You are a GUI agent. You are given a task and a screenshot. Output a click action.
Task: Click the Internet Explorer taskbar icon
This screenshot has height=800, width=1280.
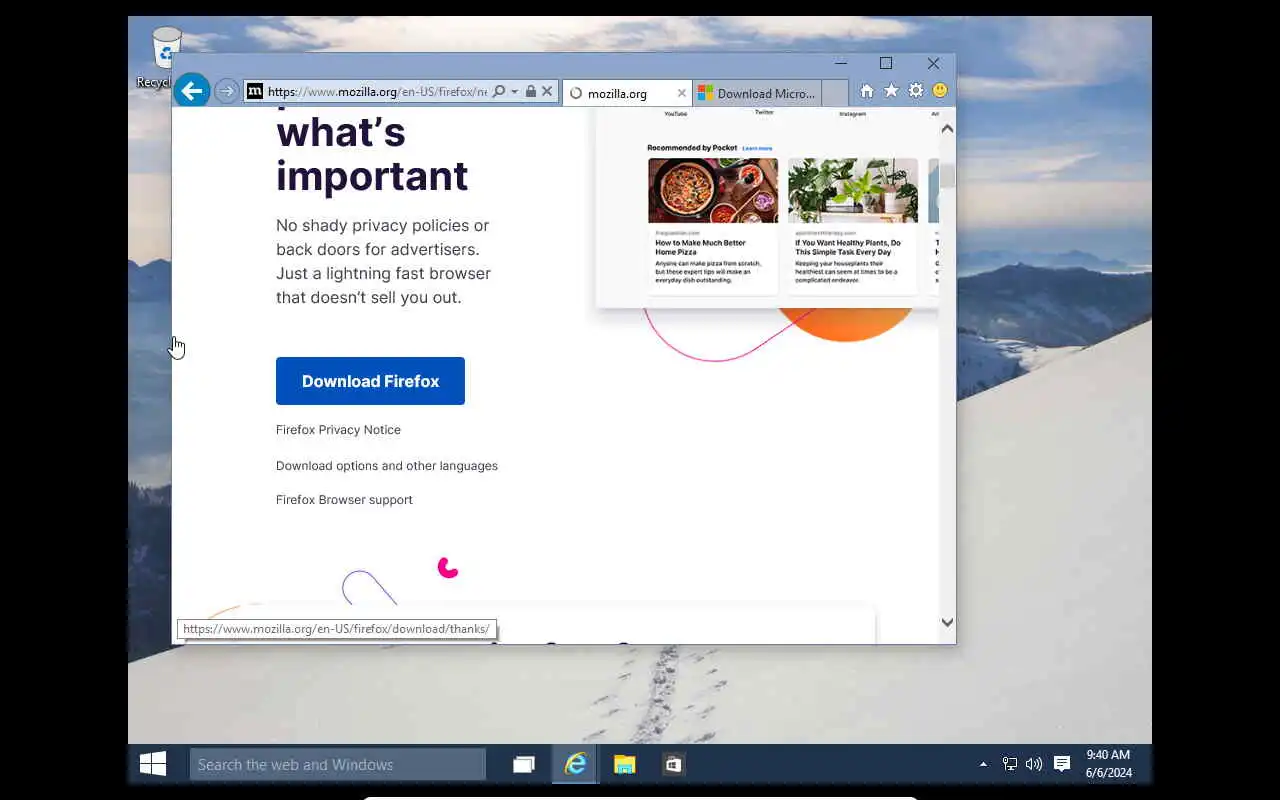(575, 765)
